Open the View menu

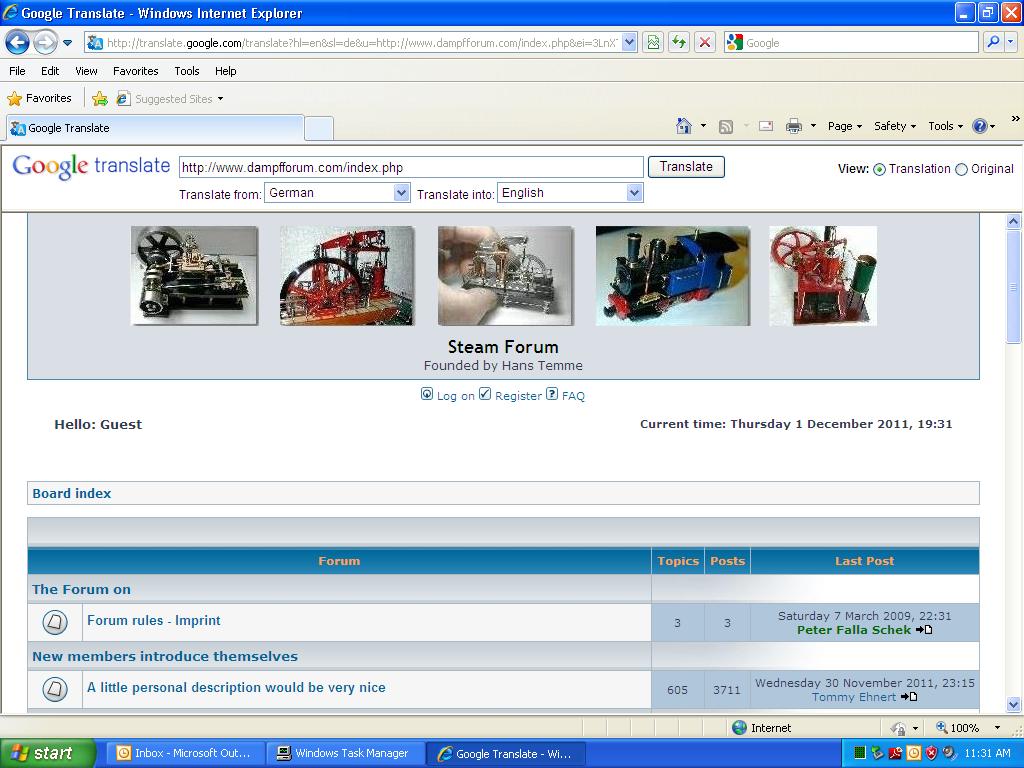pos(86,71)
